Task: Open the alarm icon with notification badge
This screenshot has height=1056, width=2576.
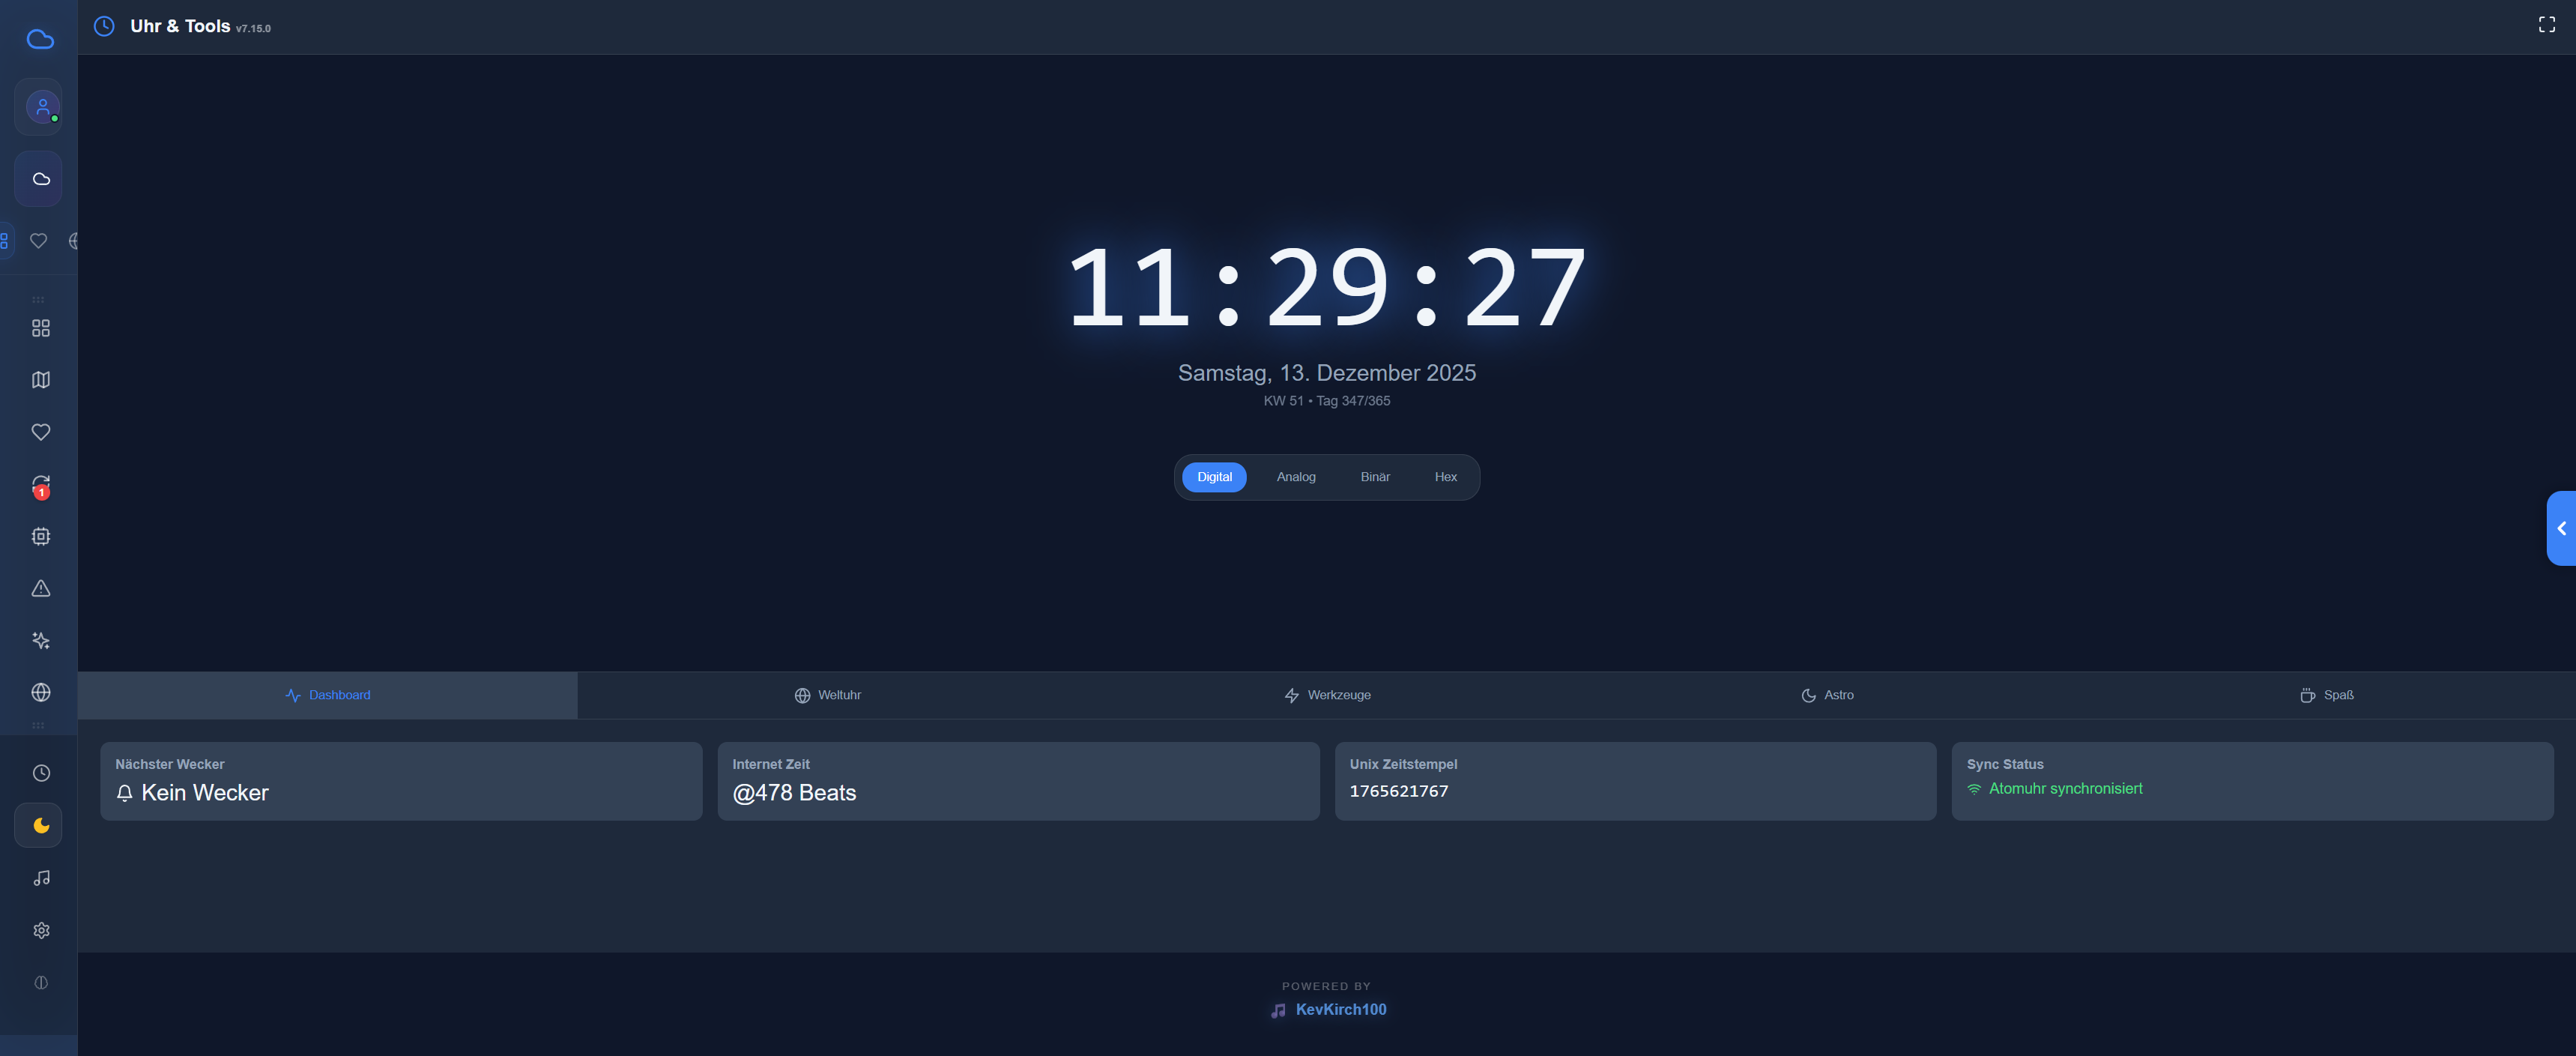Action: 40,484
